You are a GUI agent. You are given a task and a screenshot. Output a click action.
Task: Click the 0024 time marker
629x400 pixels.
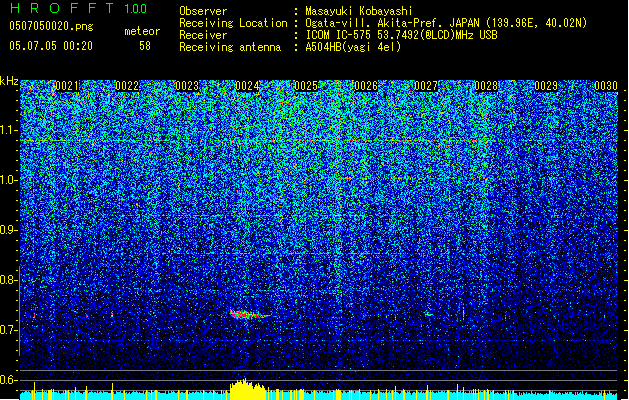247,86
